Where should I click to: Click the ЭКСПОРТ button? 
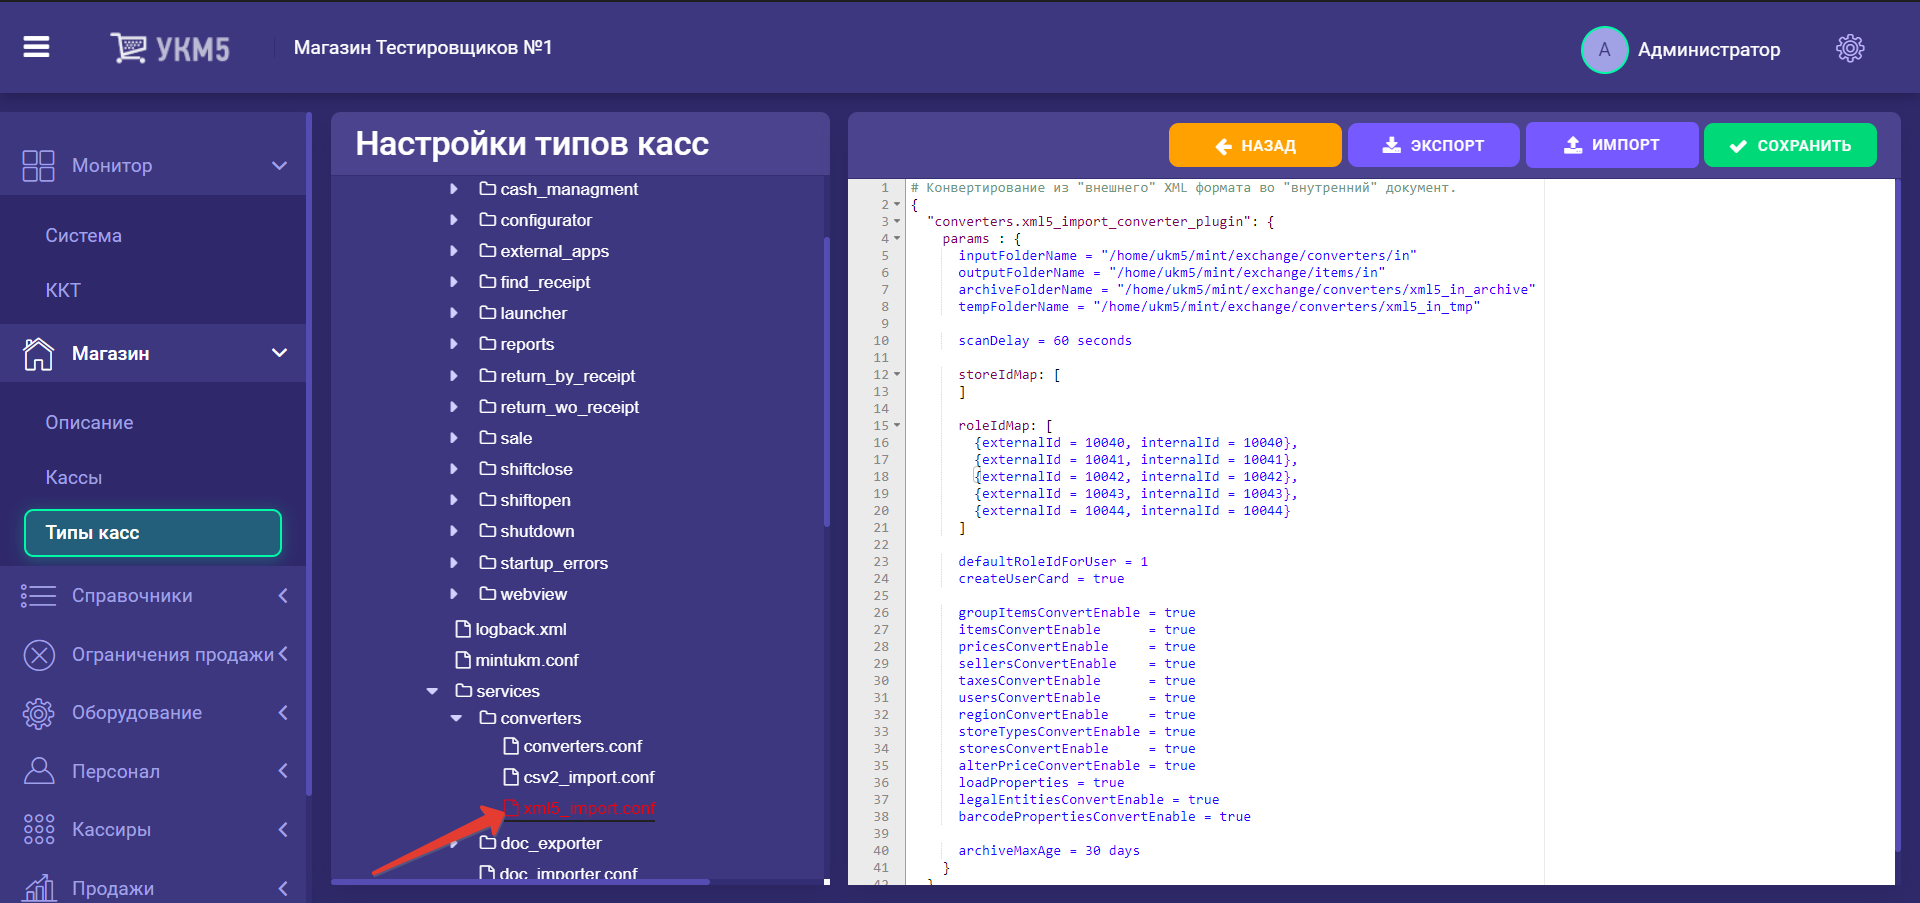pyautogui.click(x=1434, y=145)
